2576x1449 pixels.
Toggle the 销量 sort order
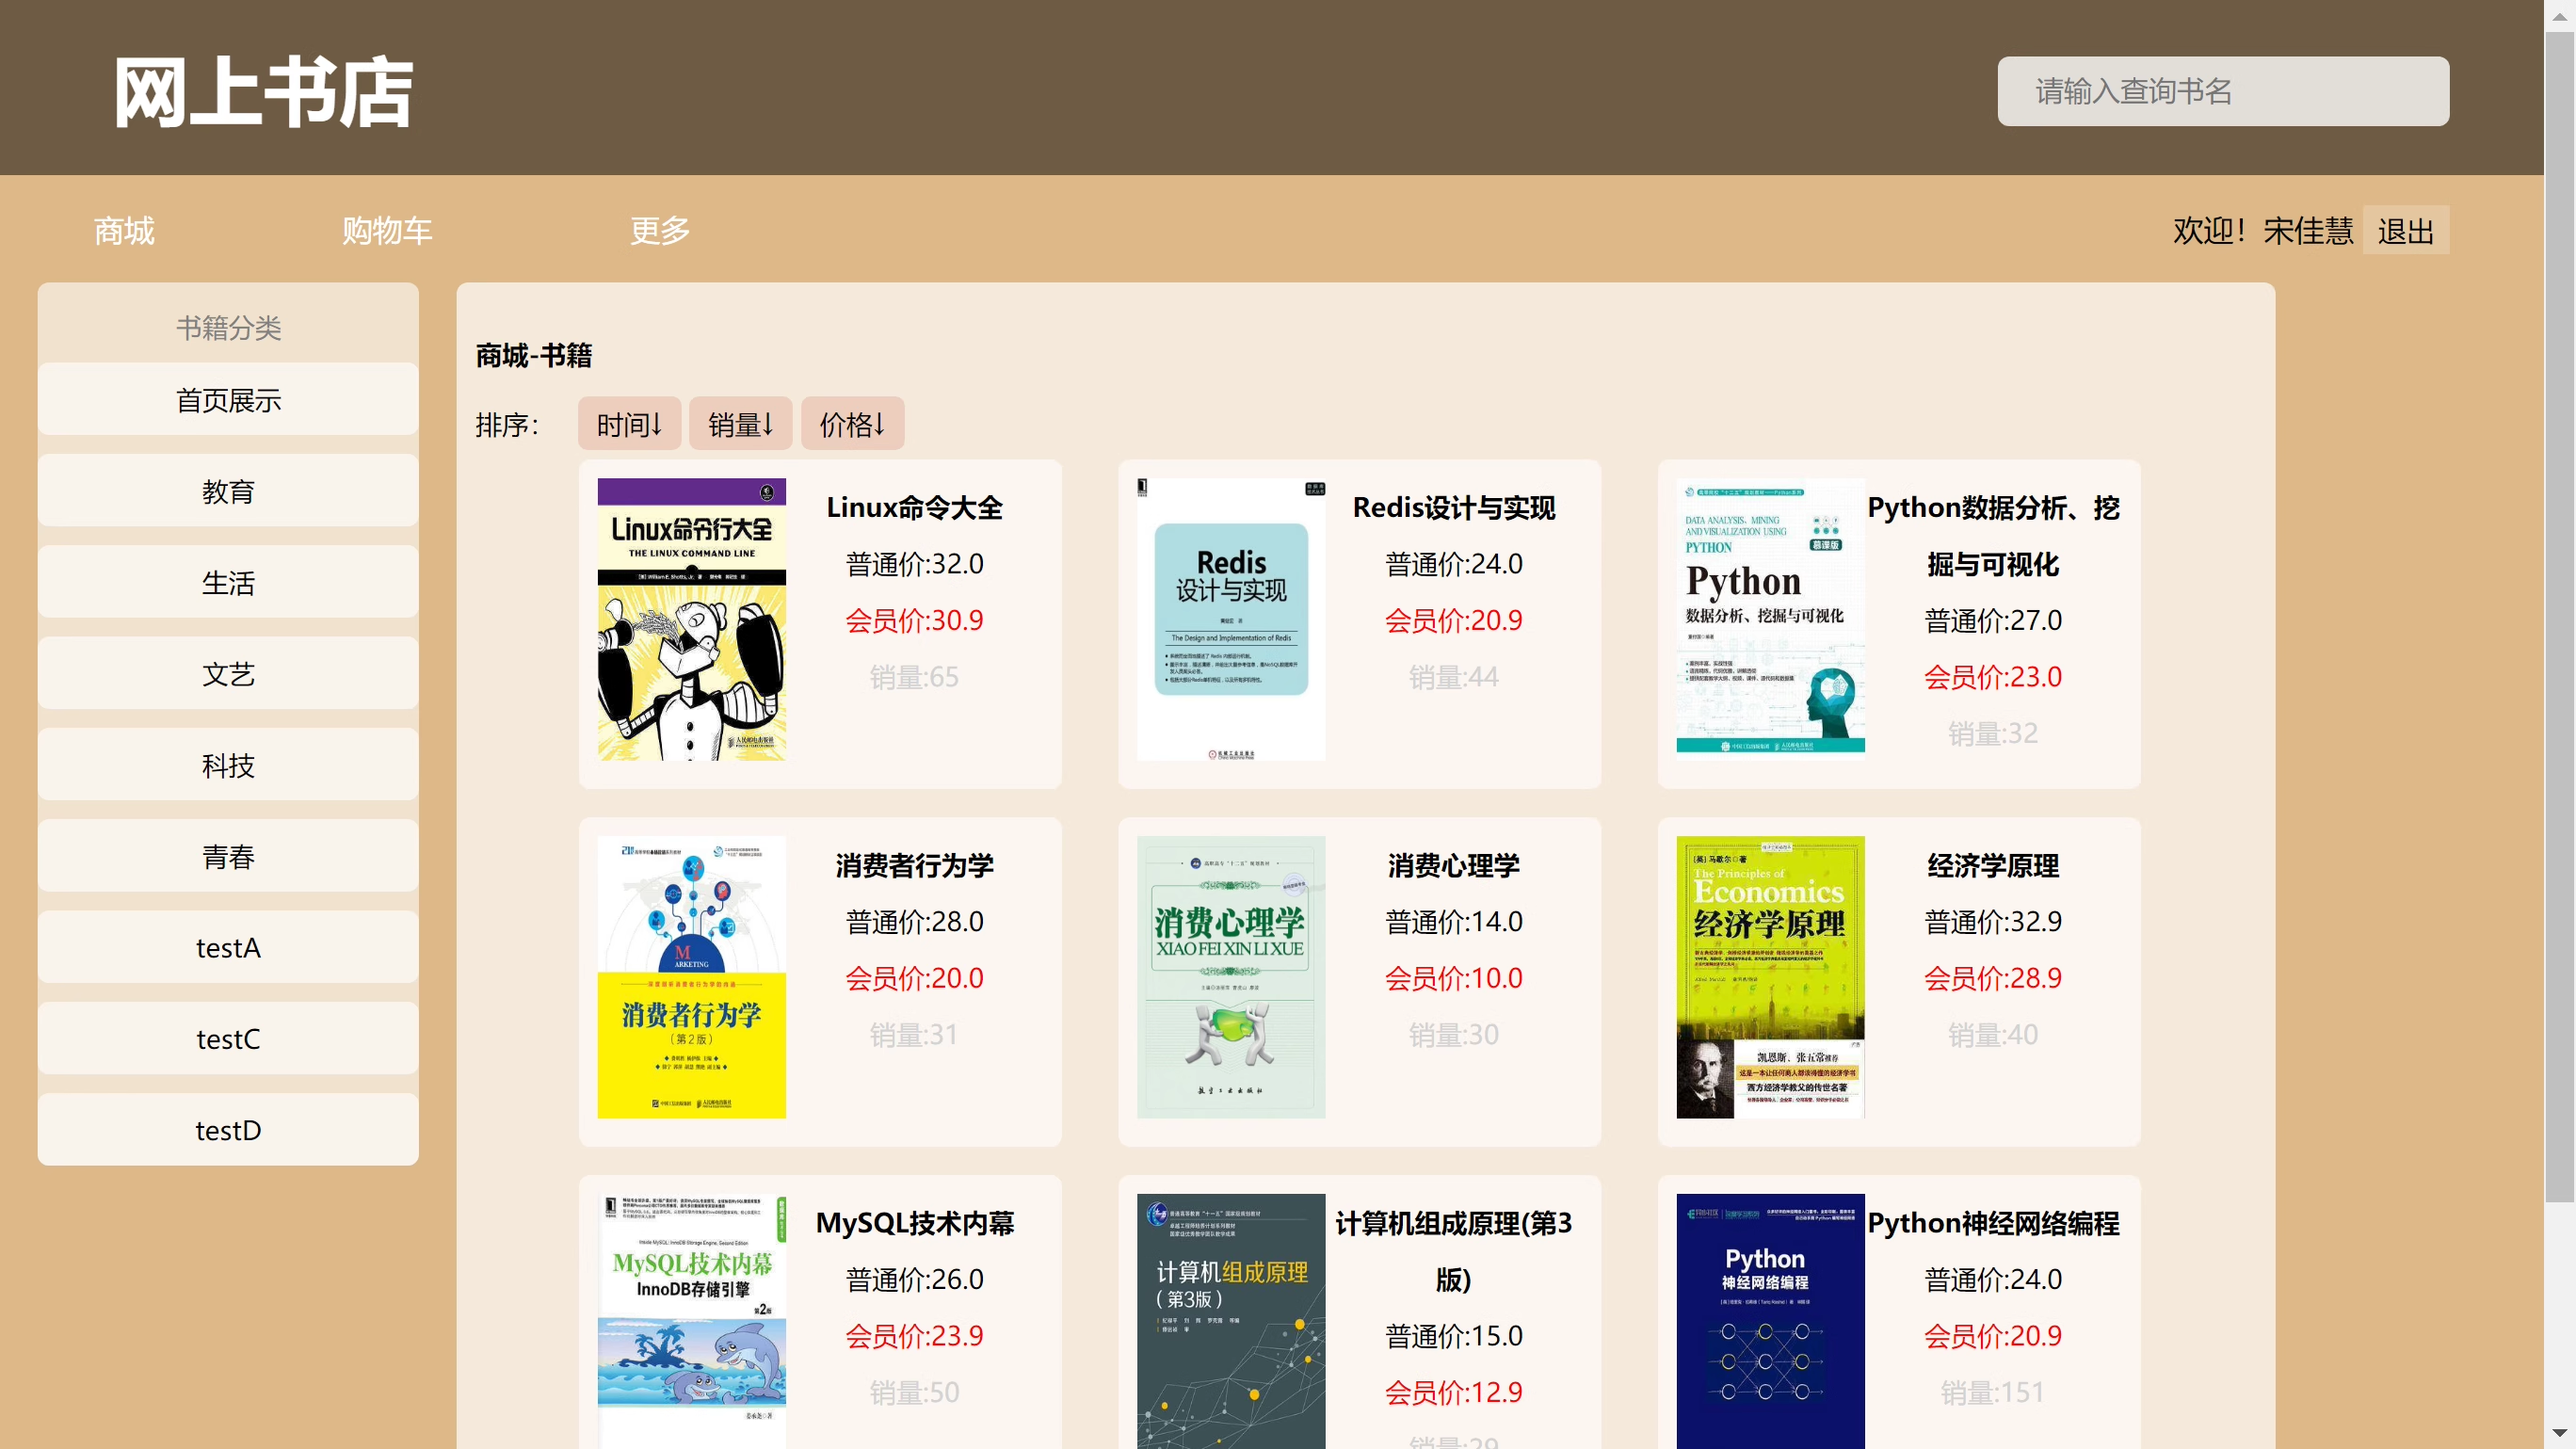[x=740, y=424]
